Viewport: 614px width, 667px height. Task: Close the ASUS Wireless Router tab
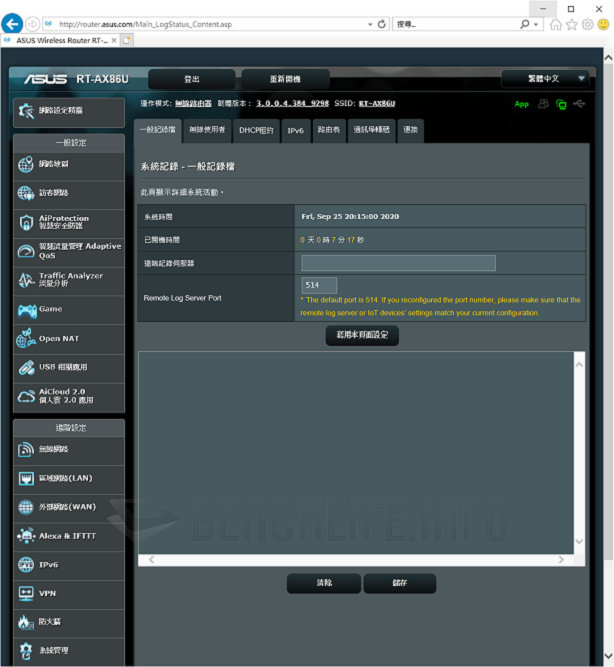point(114,40)
